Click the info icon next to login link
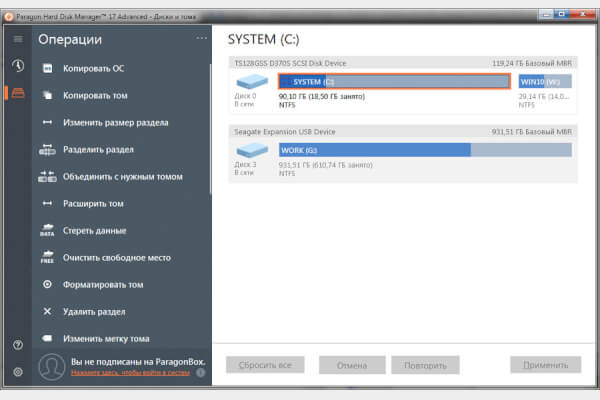 [201, 372]
